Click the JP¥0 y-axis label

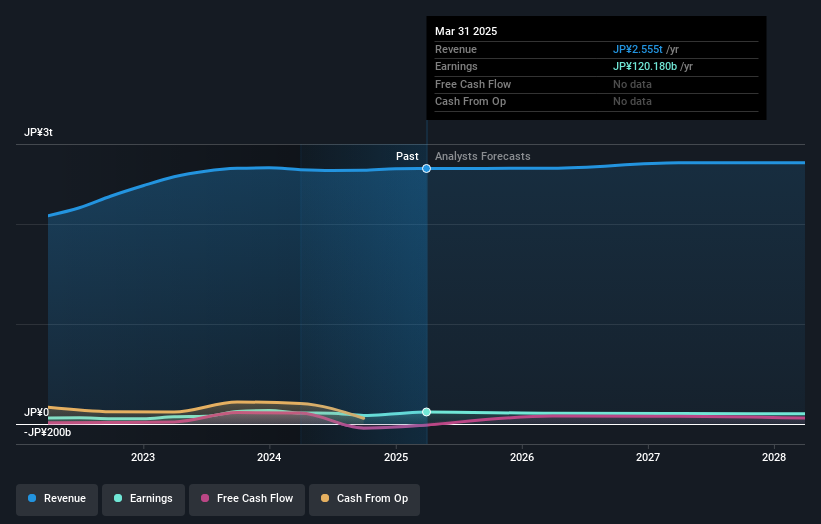click(x=36, y=412)
